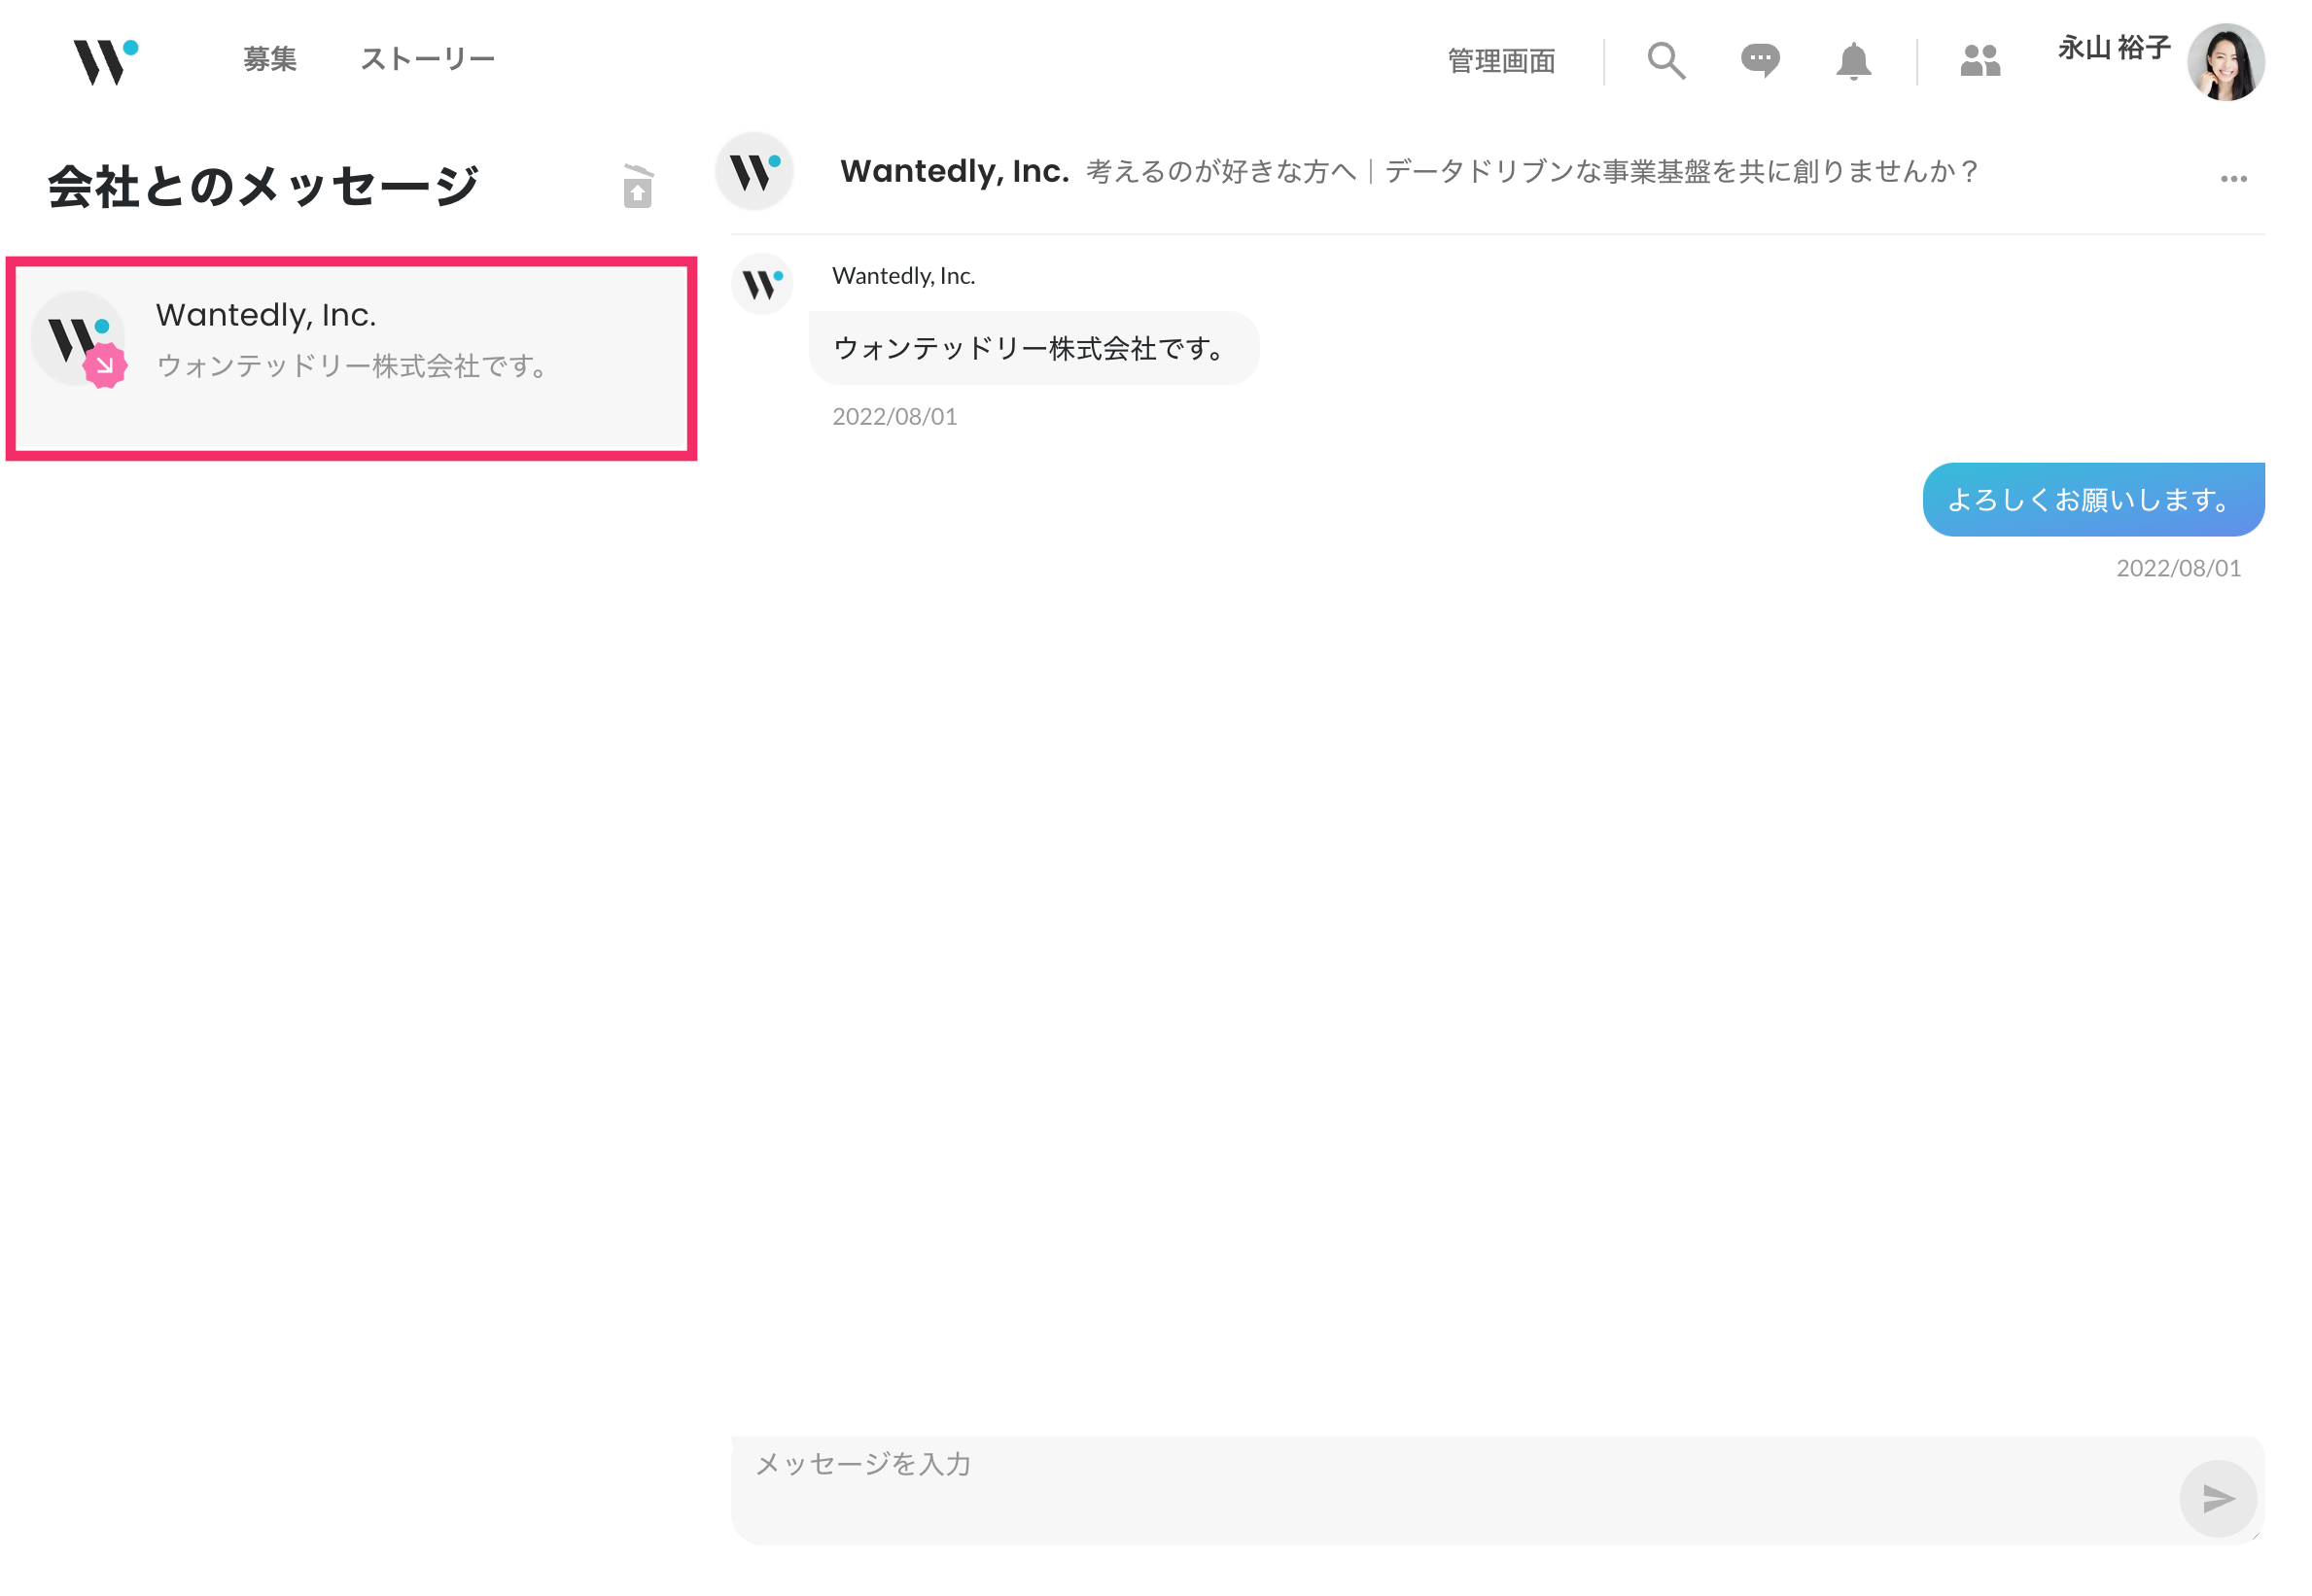Click sender avatar beside first message
The height and width of the screenshot is (1596, 2312).
(762, 284)
